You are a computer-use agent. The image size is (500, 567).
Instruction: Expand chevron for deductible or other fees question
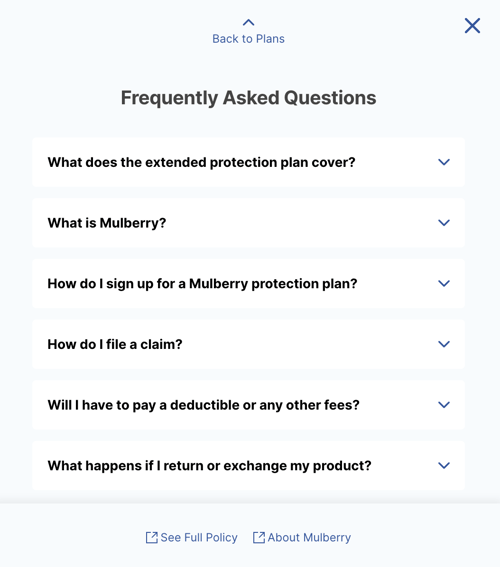444,405
